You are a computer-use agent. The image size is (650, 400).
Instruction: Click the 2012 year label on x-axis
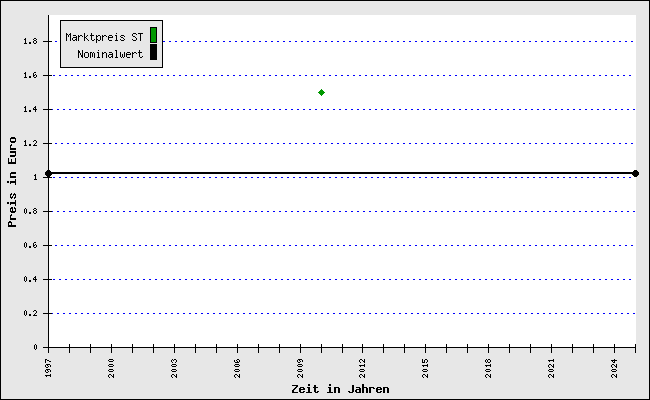[362, 366]
